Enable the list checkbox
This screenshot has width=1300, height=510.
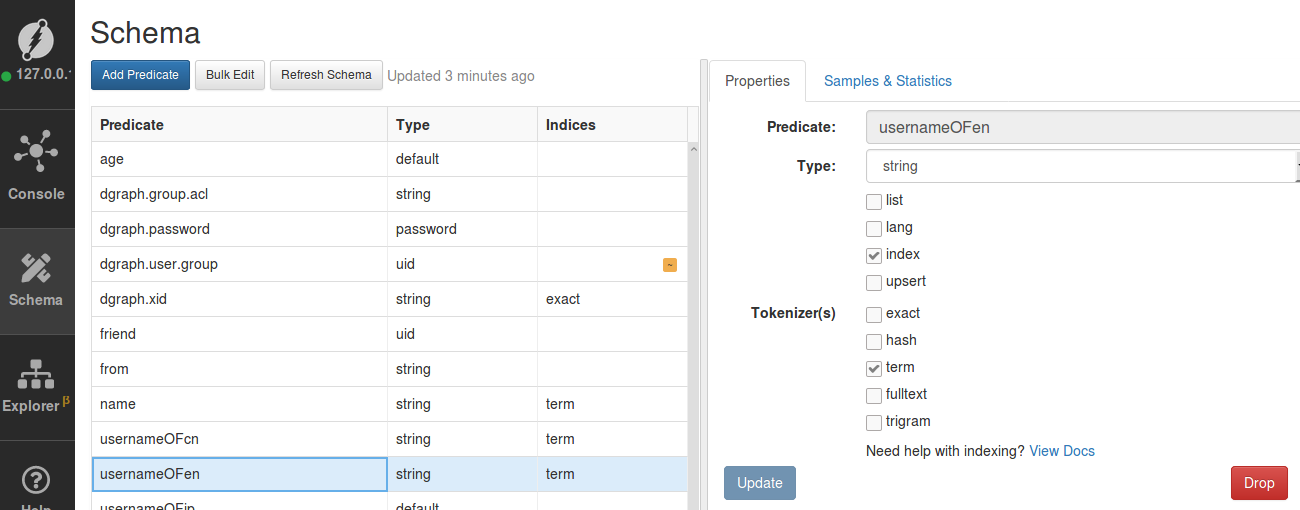[874, 201]
